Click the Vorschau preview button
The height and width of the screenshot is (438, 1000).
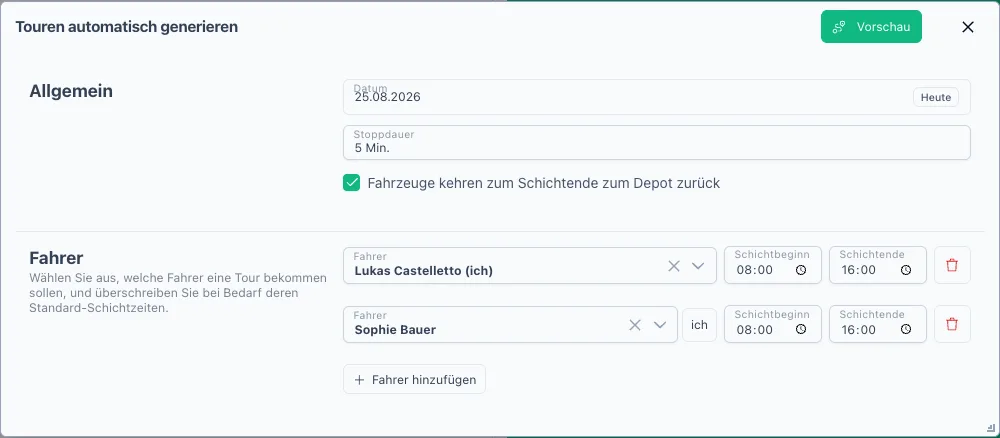tap(871, 27)
